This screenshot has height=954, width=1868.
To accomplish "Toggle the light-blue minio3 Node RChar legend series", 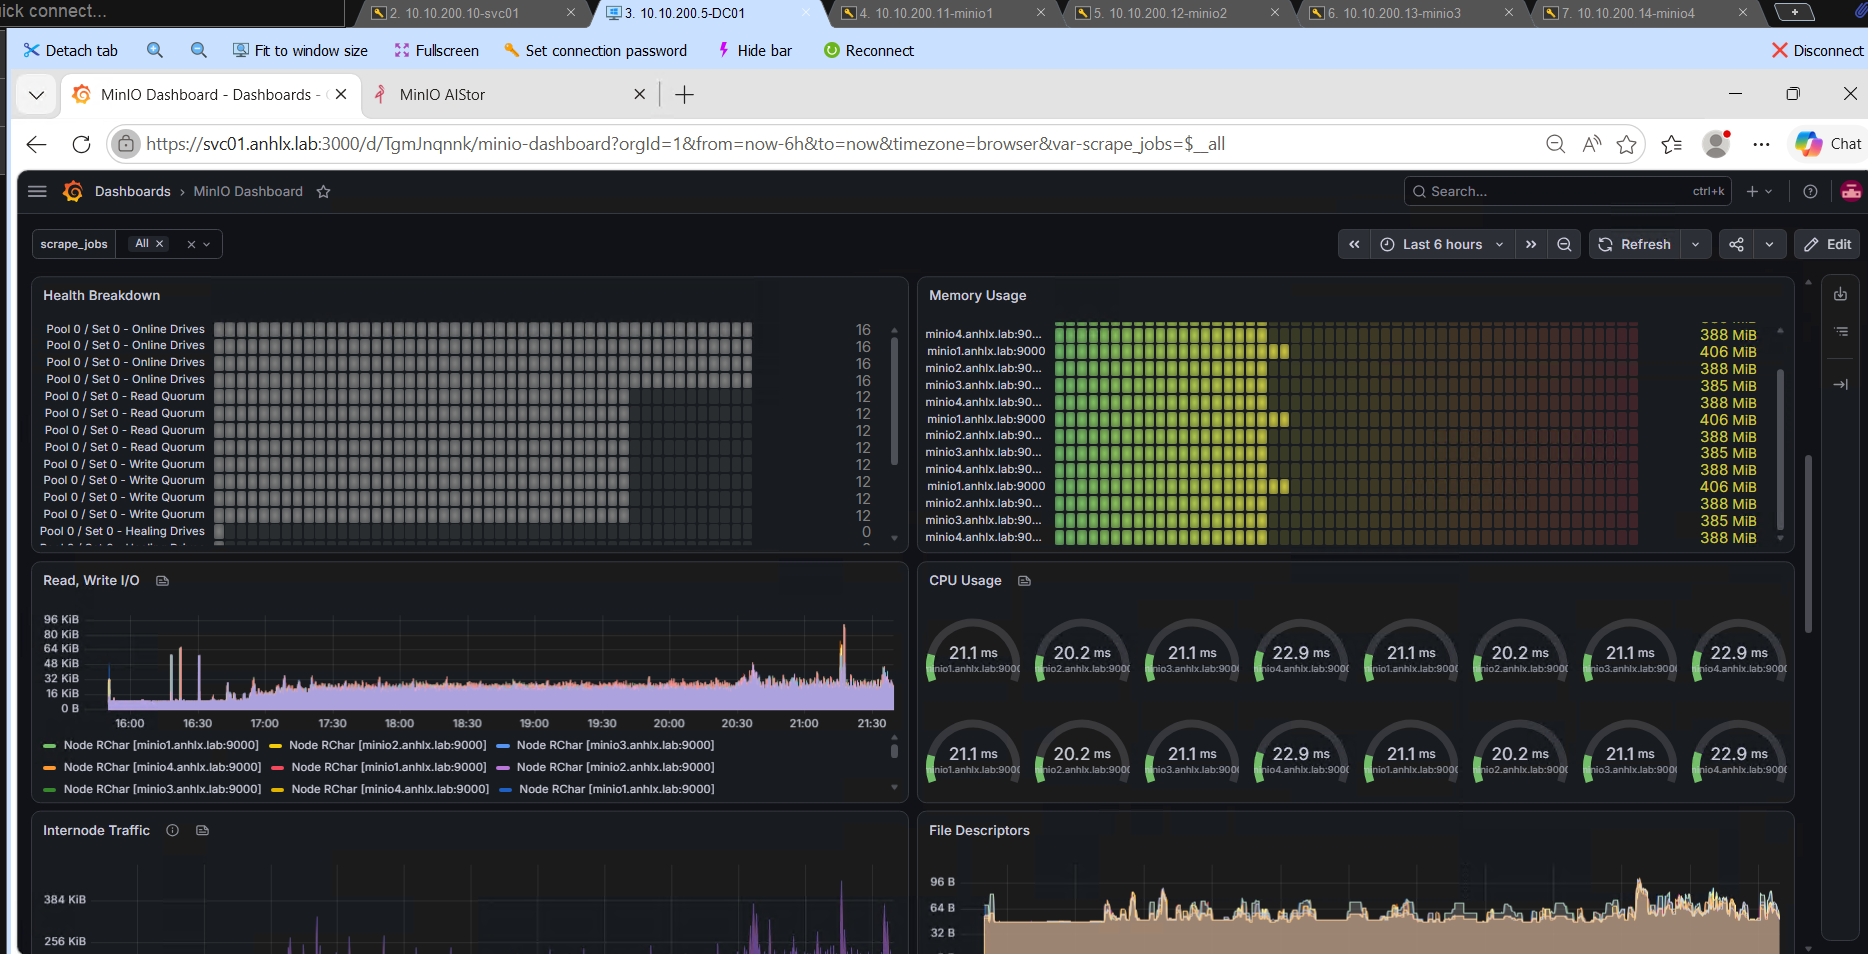I will (606, 745).
